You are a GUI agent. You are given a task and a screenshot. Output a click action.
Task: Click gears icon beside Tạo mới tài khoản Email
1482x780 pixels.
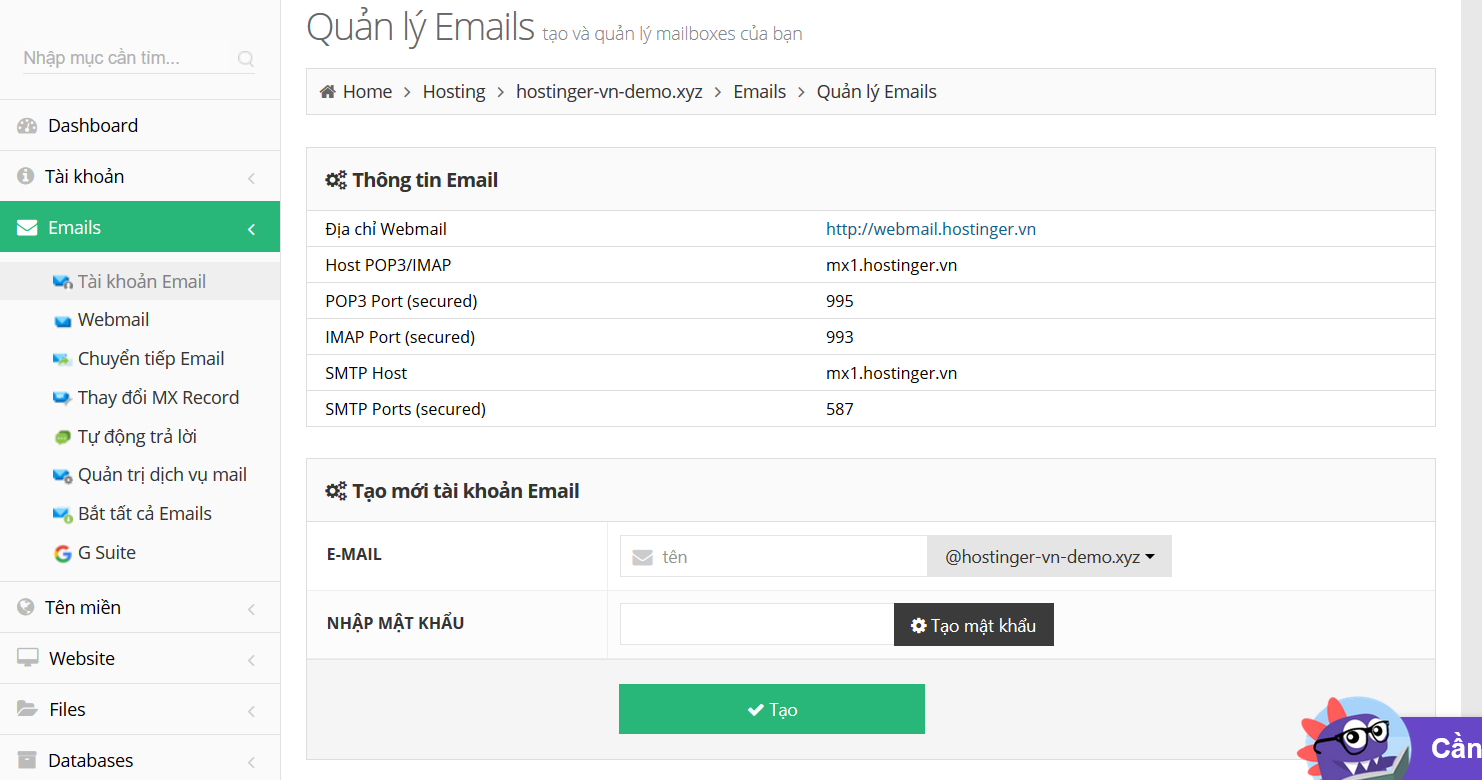coord(336,492)
